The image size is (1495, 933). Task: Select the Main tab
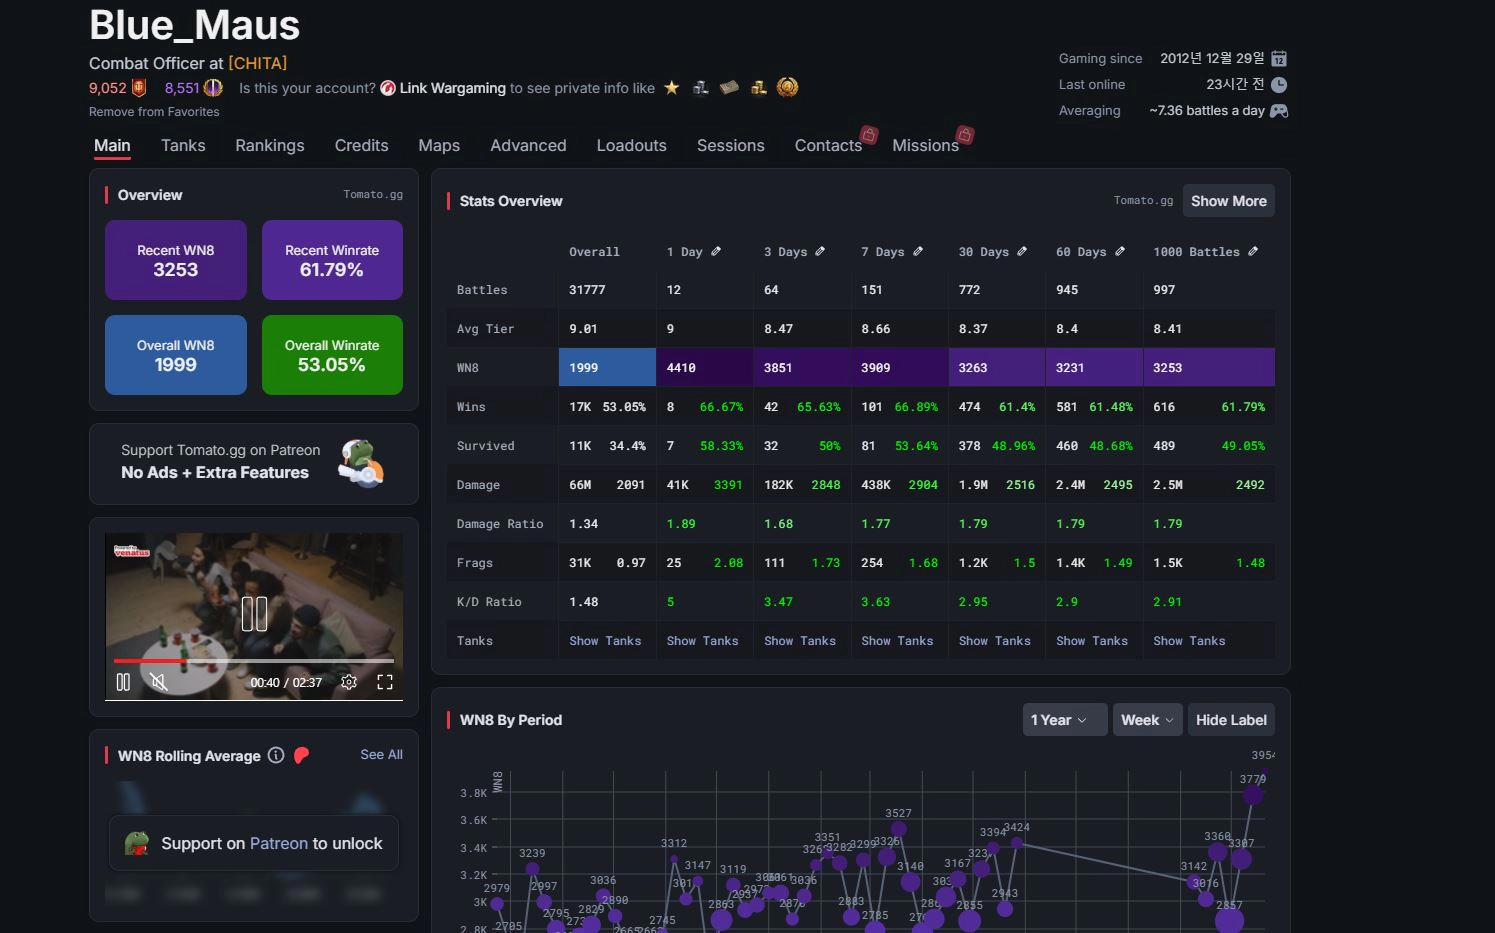[112, 146]
